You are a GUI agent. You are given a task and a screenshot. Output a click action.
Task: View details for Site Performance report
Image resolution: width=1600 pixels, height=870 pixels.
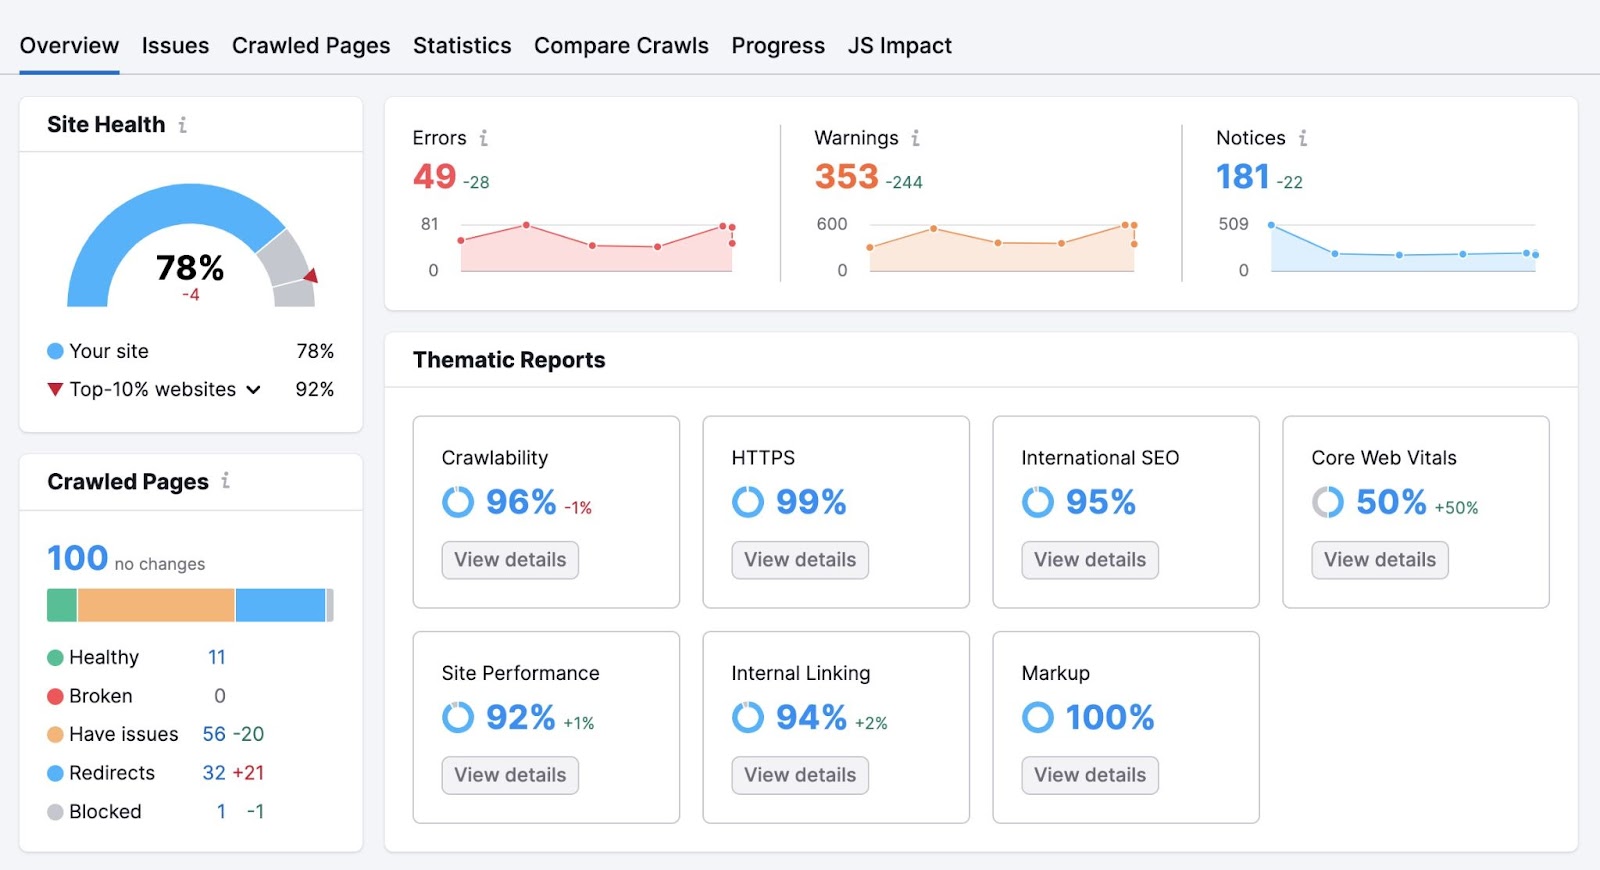(510, 775)
